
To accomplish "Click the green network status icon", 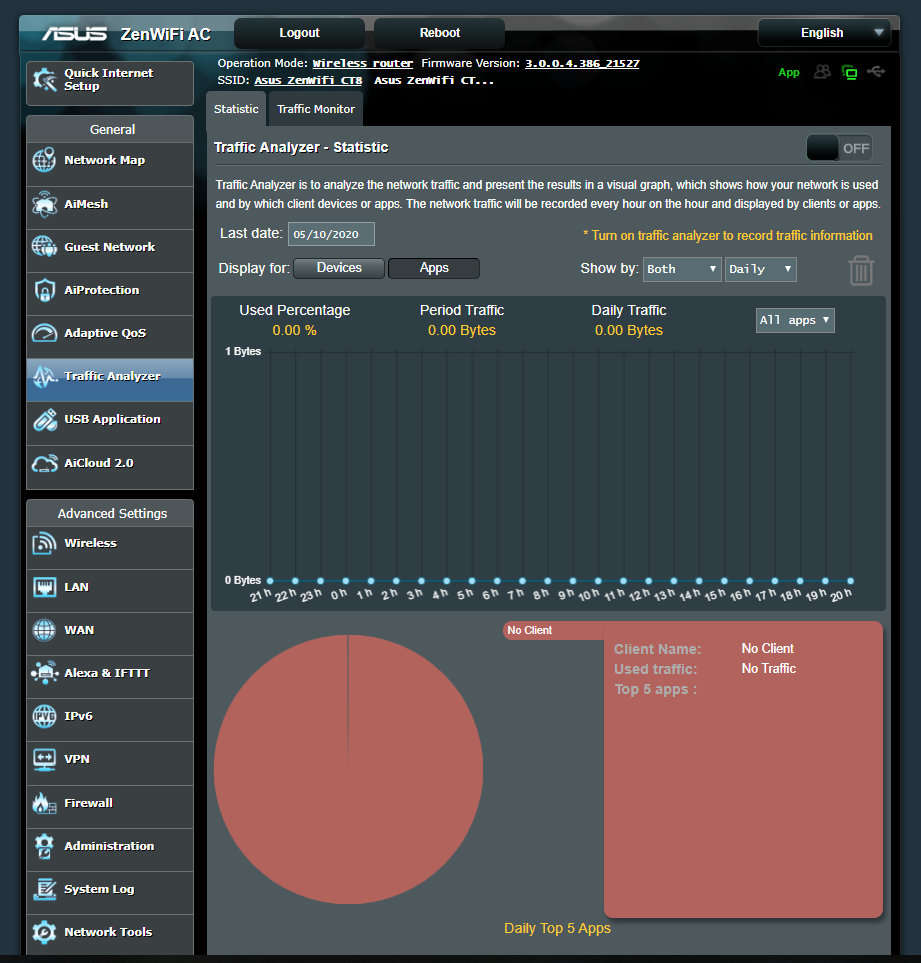I will [849, 72].
